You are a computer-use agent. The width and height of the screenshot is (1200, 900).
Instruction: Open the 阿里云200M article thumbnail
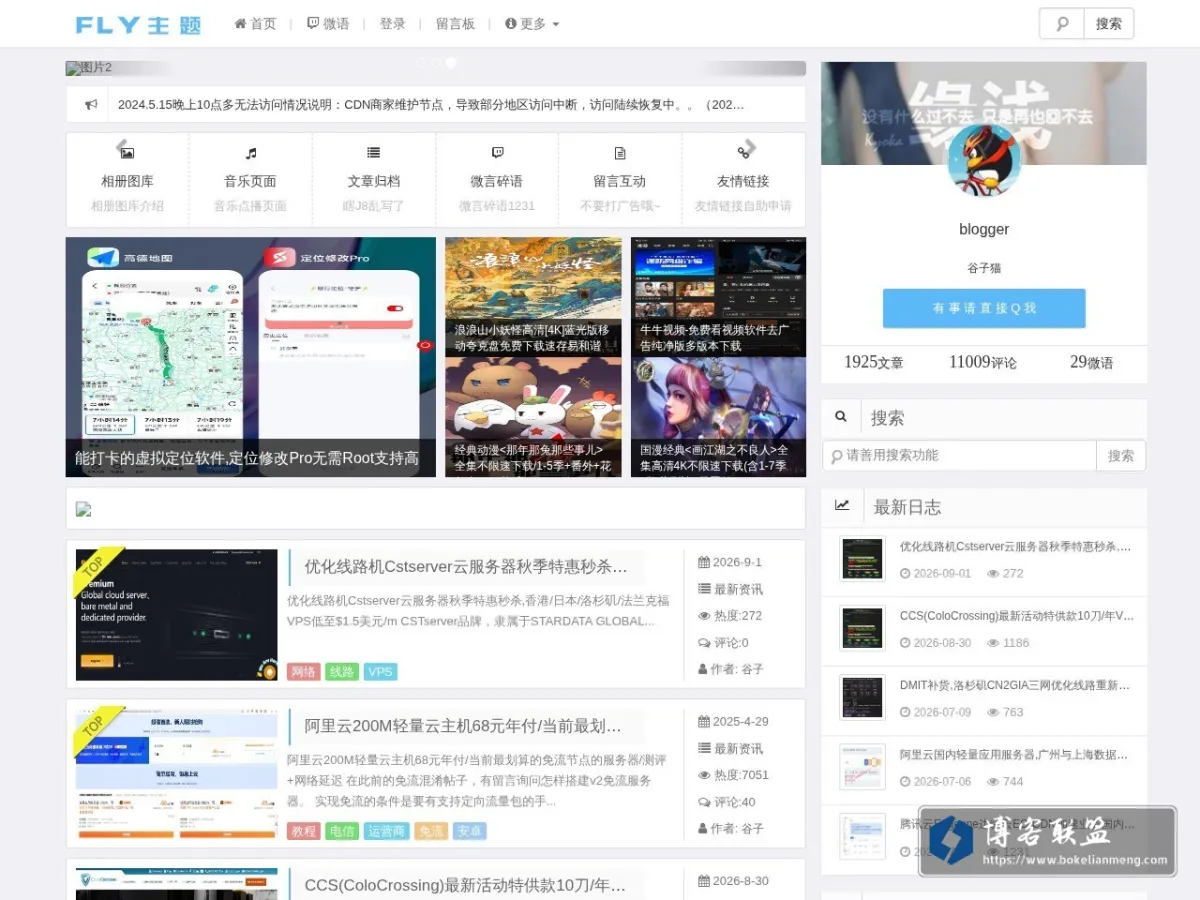177,775
